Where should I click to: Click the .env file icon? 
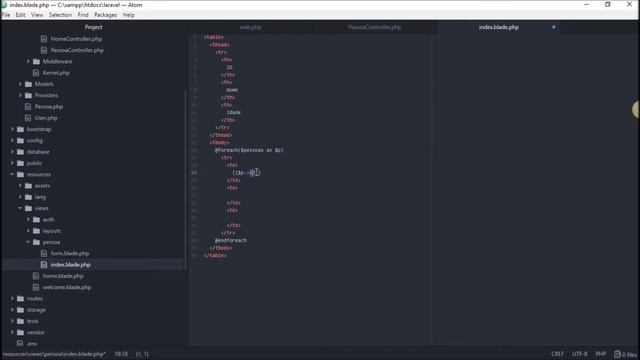[x=20, y=344]
